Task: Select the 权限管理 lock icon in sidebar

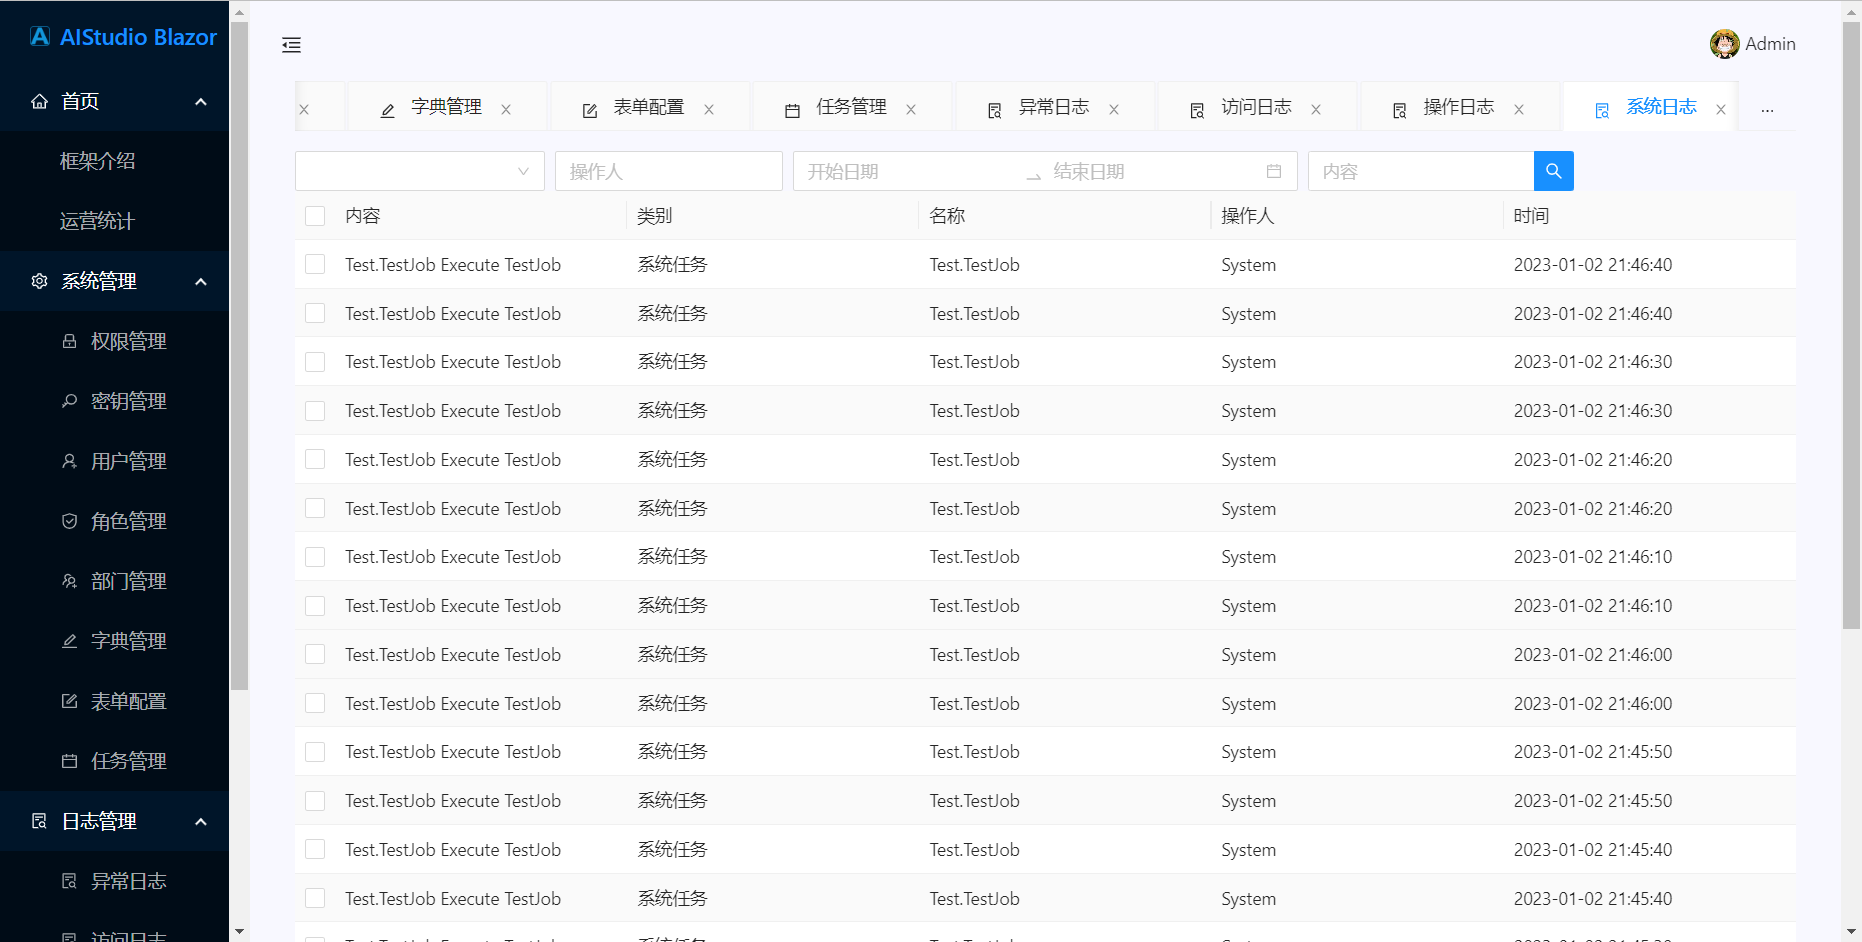Action: [69, 340]
